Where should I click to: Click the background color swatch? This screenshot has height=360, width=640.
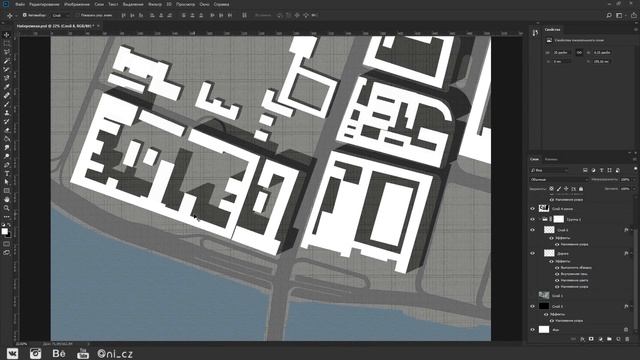coord(9,235)
